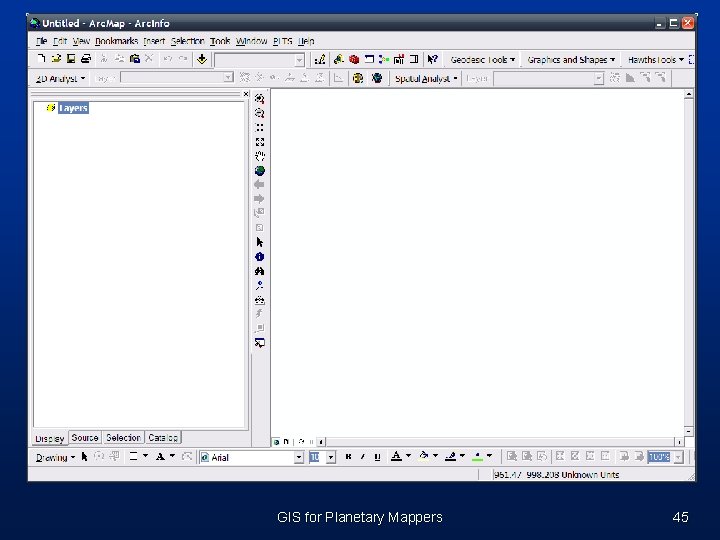The height and width of the screenshot is (540, 720).
Task: Open the Window menu
Action: pyautogui.click(x=251, y=41)
